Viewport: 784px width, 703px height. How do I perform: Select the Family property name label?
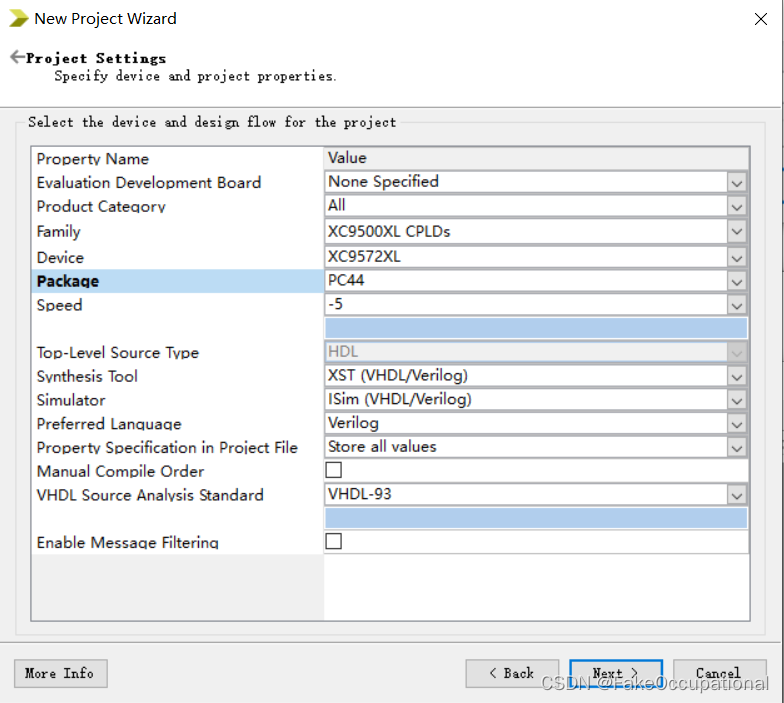(x=58, y=232)
